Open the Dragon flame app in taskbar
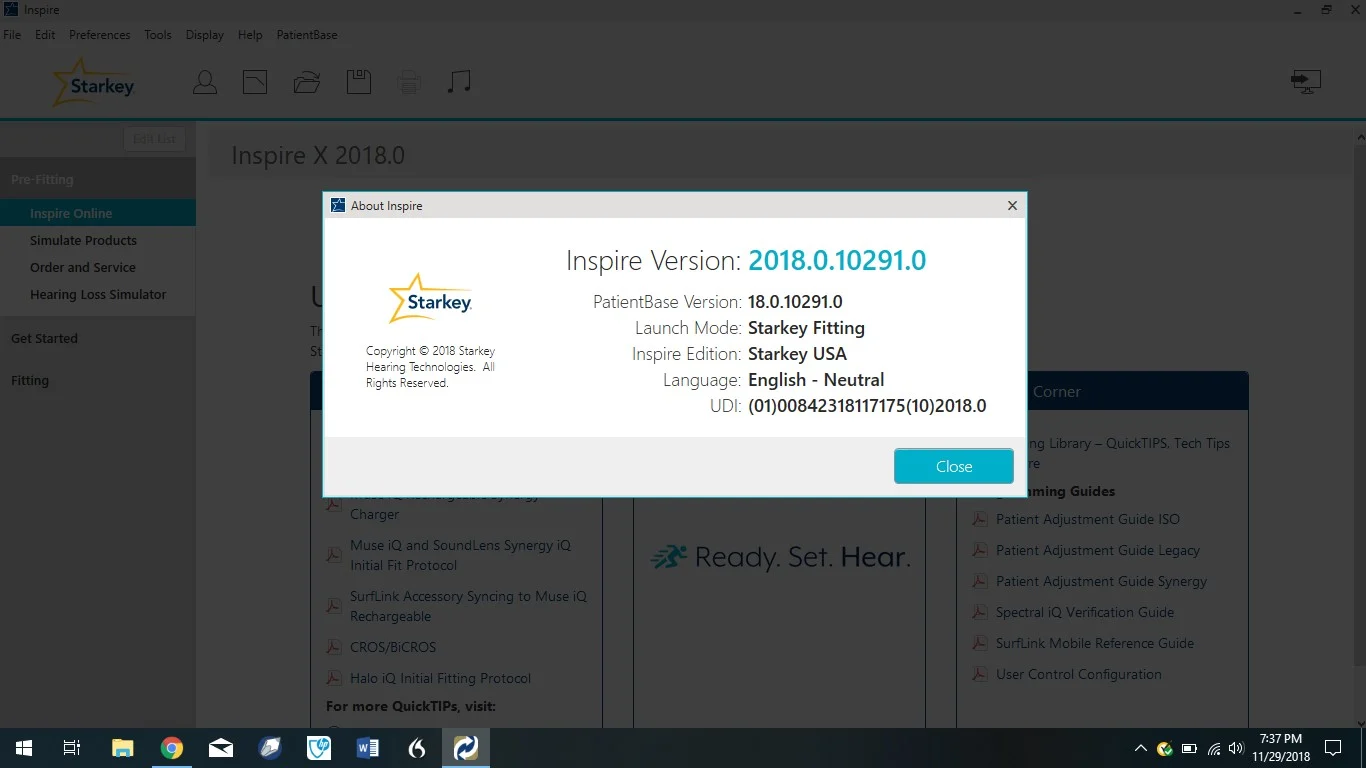Viewport: 1366px width, 768px height. coord(417,748)
